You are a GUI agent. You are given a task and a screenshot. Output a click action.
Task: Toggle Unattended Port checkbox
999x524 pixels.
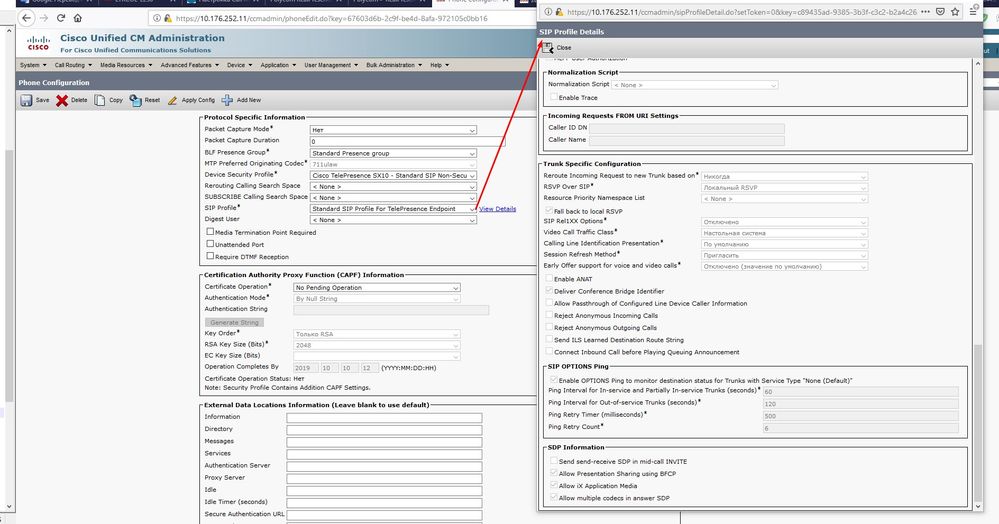[210, 244]
